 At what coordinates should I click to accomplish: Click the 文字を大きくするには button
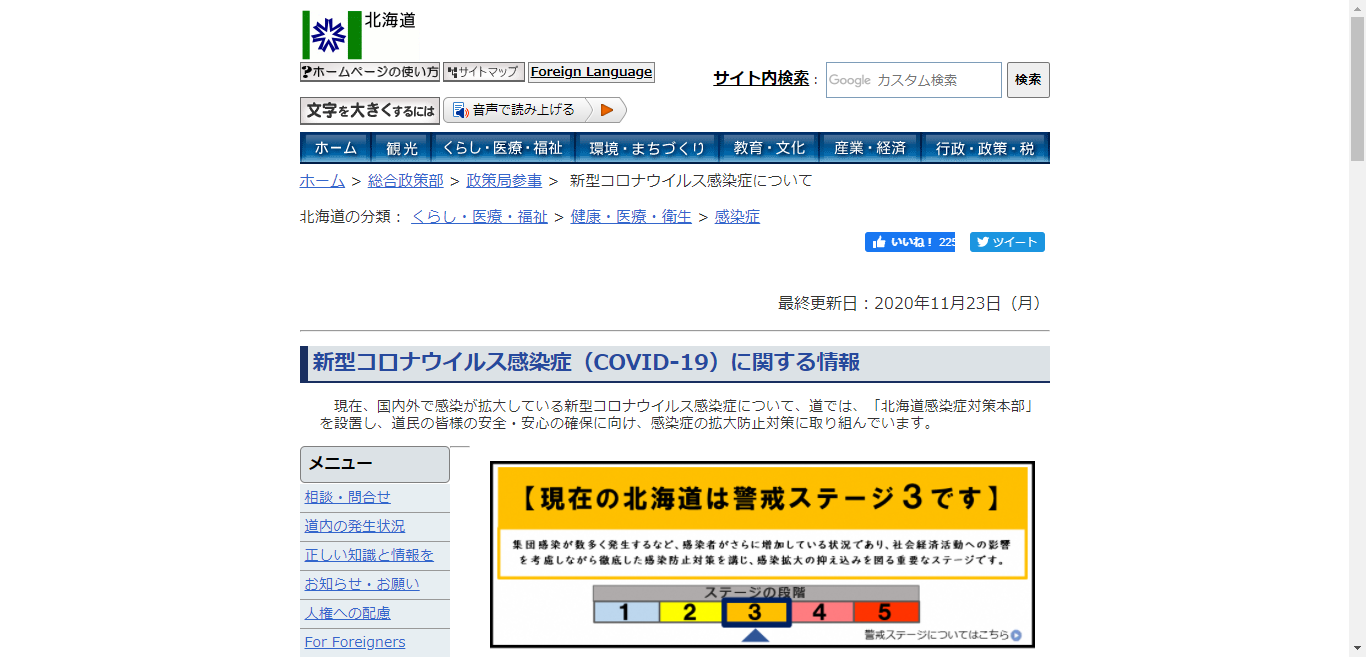pyautogui.click(x=370, y=110)
